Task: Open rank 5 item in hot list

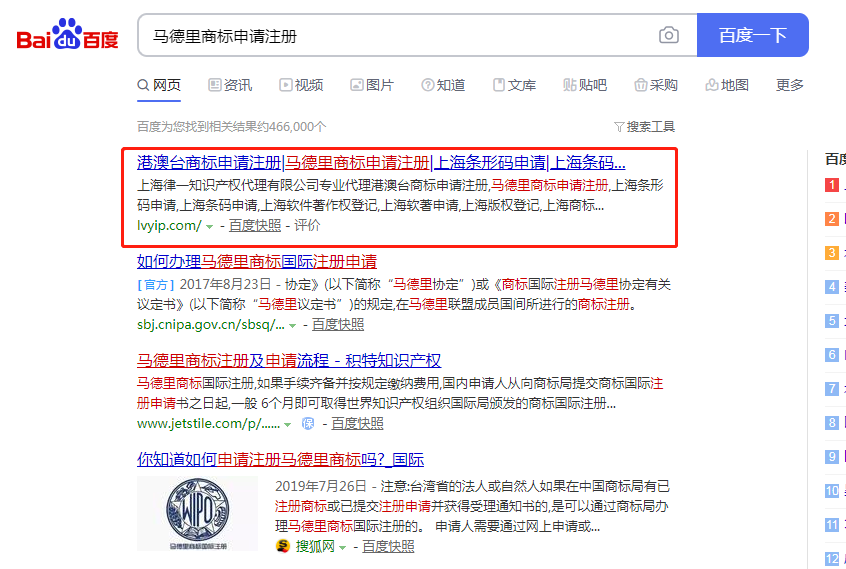Action: (x=832, y=321)
